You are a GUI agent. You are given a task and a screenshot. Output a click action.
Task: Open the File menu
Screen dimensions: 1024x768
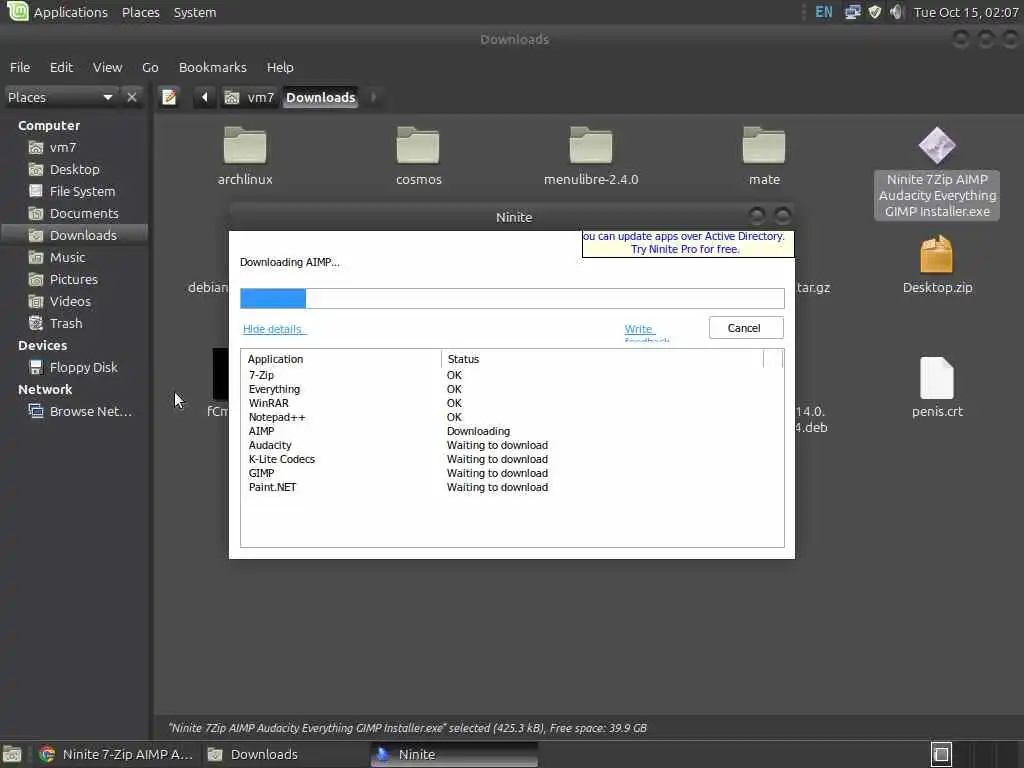(20, 67)
